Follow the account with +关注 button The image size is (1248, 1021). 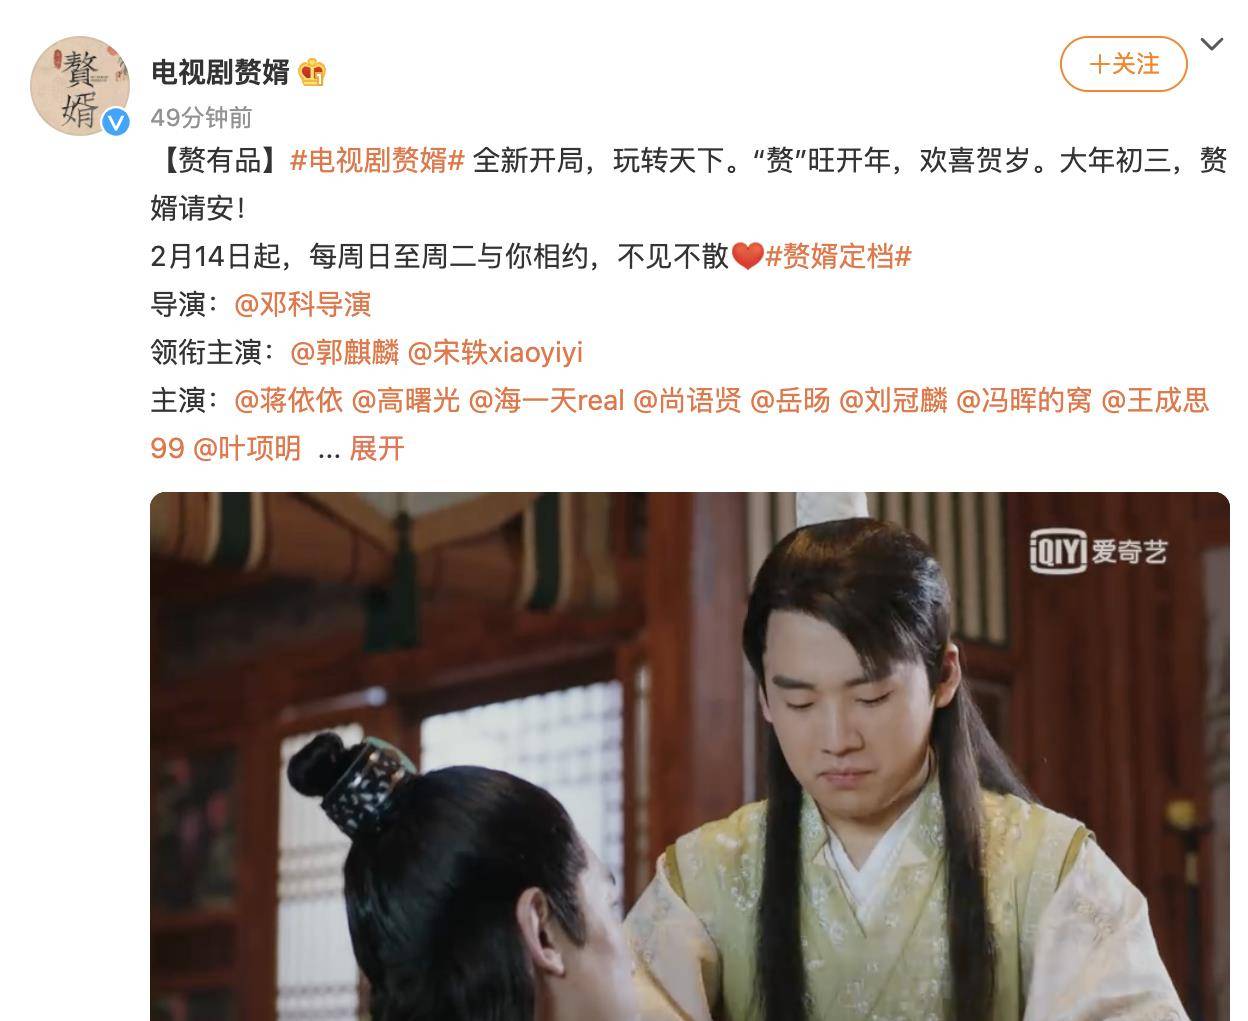[1124, 64]
